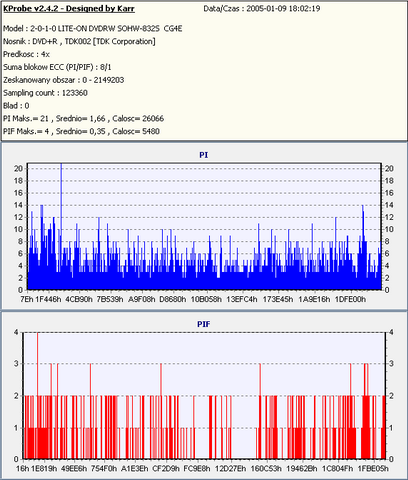
Task: Click the Zeskanowany obszar range line
Action: (x=64, y=80)
